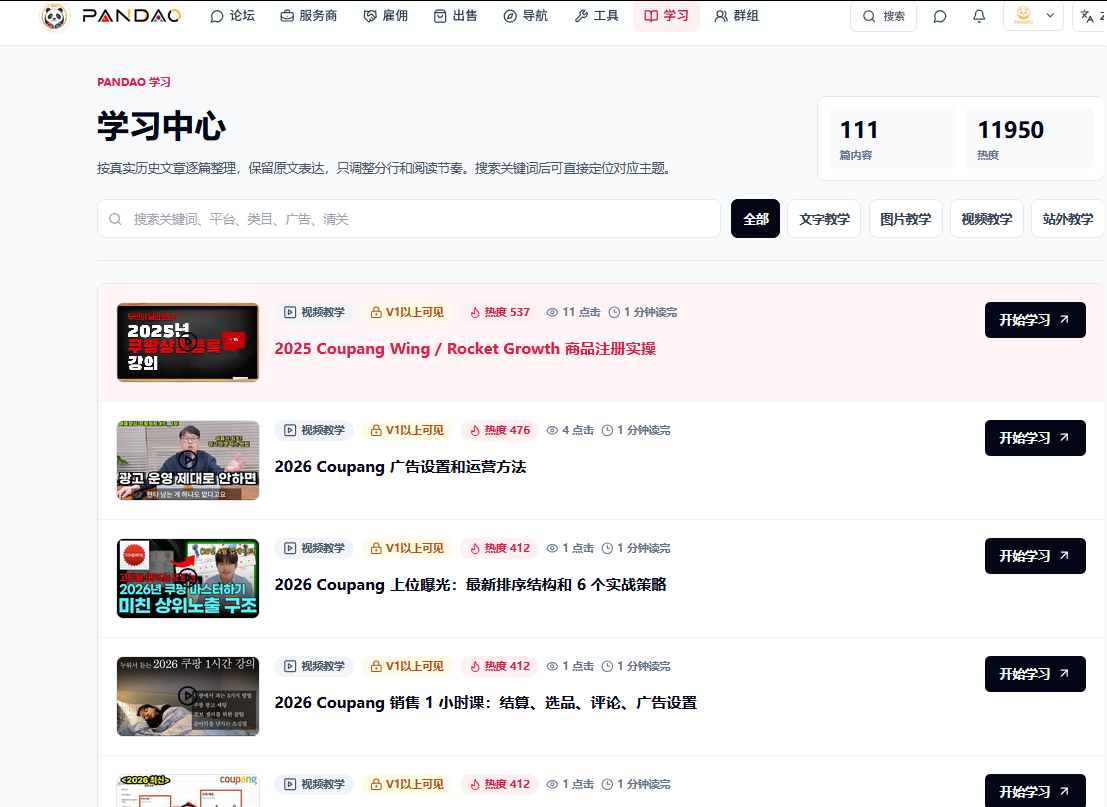The height and width of the screenshot is (807, 1107).
Task: Open 2025 Coupang Wing / Rocket Growth title
Action: click(x=465, y=349)
